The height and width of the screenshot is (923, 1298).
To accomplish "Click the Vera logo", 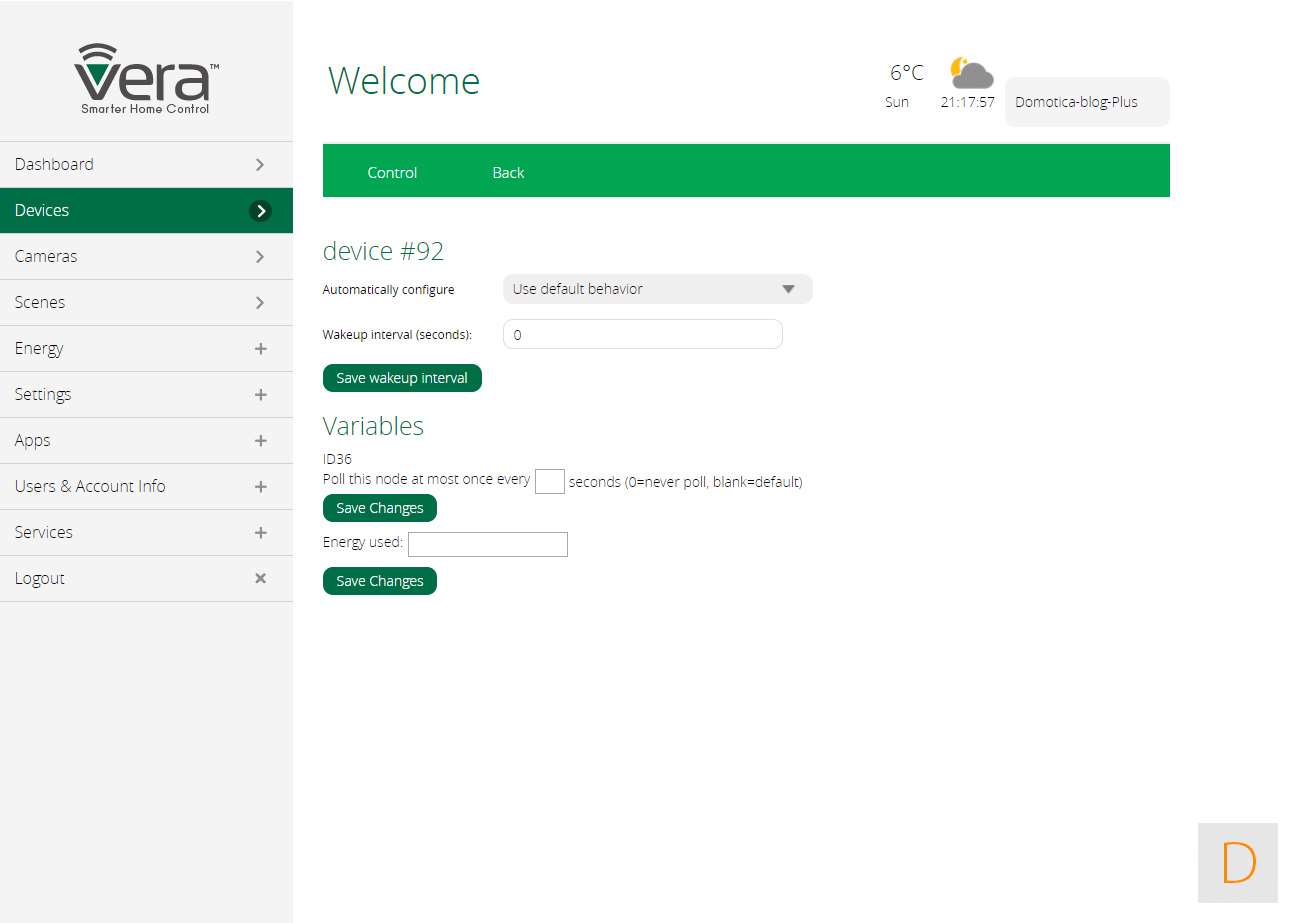I will click(x=146, y=79).
